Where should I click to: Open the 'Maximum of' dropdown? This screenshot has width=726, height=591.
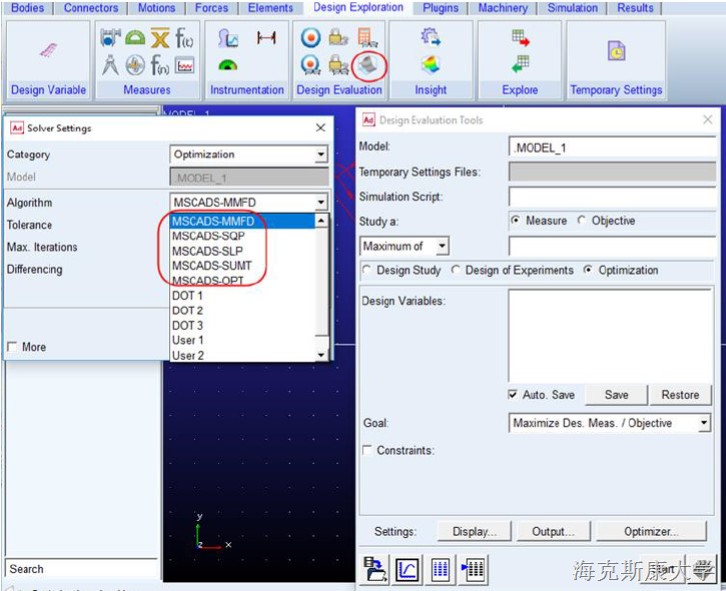(x=442, y=246)
